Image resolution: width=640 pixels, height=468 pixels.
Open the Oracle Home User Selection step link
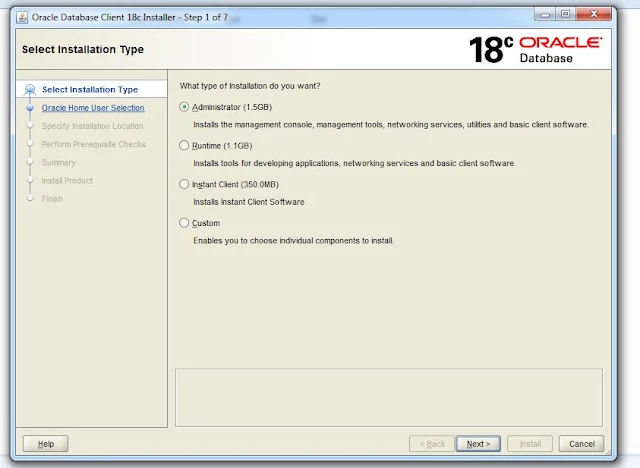93,108
